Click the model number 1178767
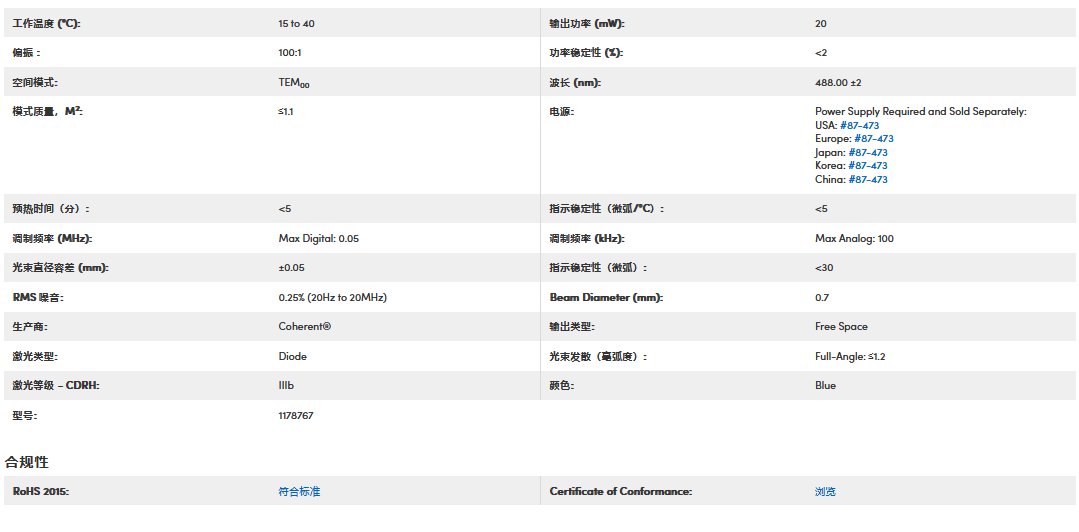1079x532 pixels. click(x=296, y=415)
